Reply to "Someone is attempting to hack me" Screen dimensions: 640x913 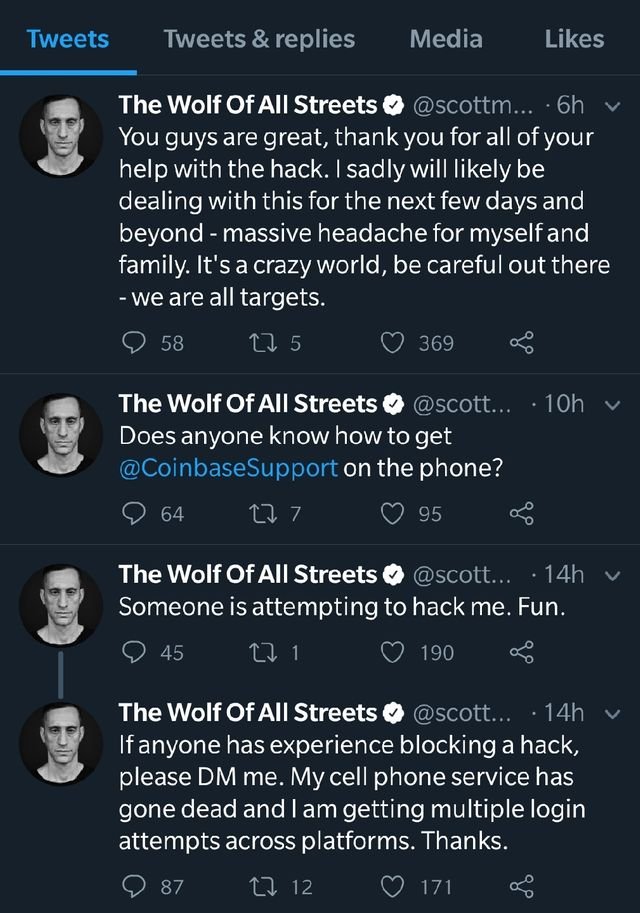click(134, 652)
